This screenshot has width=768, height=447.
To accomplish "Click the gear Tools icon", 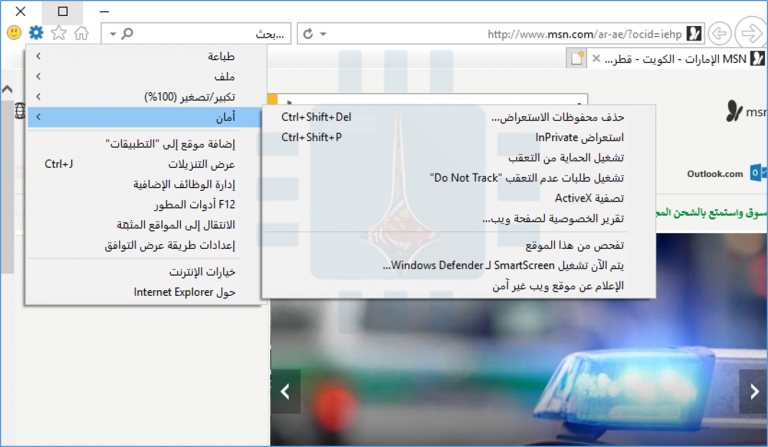I will [36, 33].
